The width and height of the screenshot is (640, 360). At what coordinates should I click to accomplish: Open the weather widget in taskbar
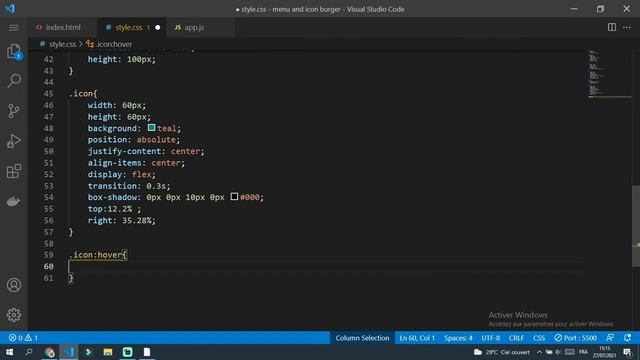coord(502,352)
